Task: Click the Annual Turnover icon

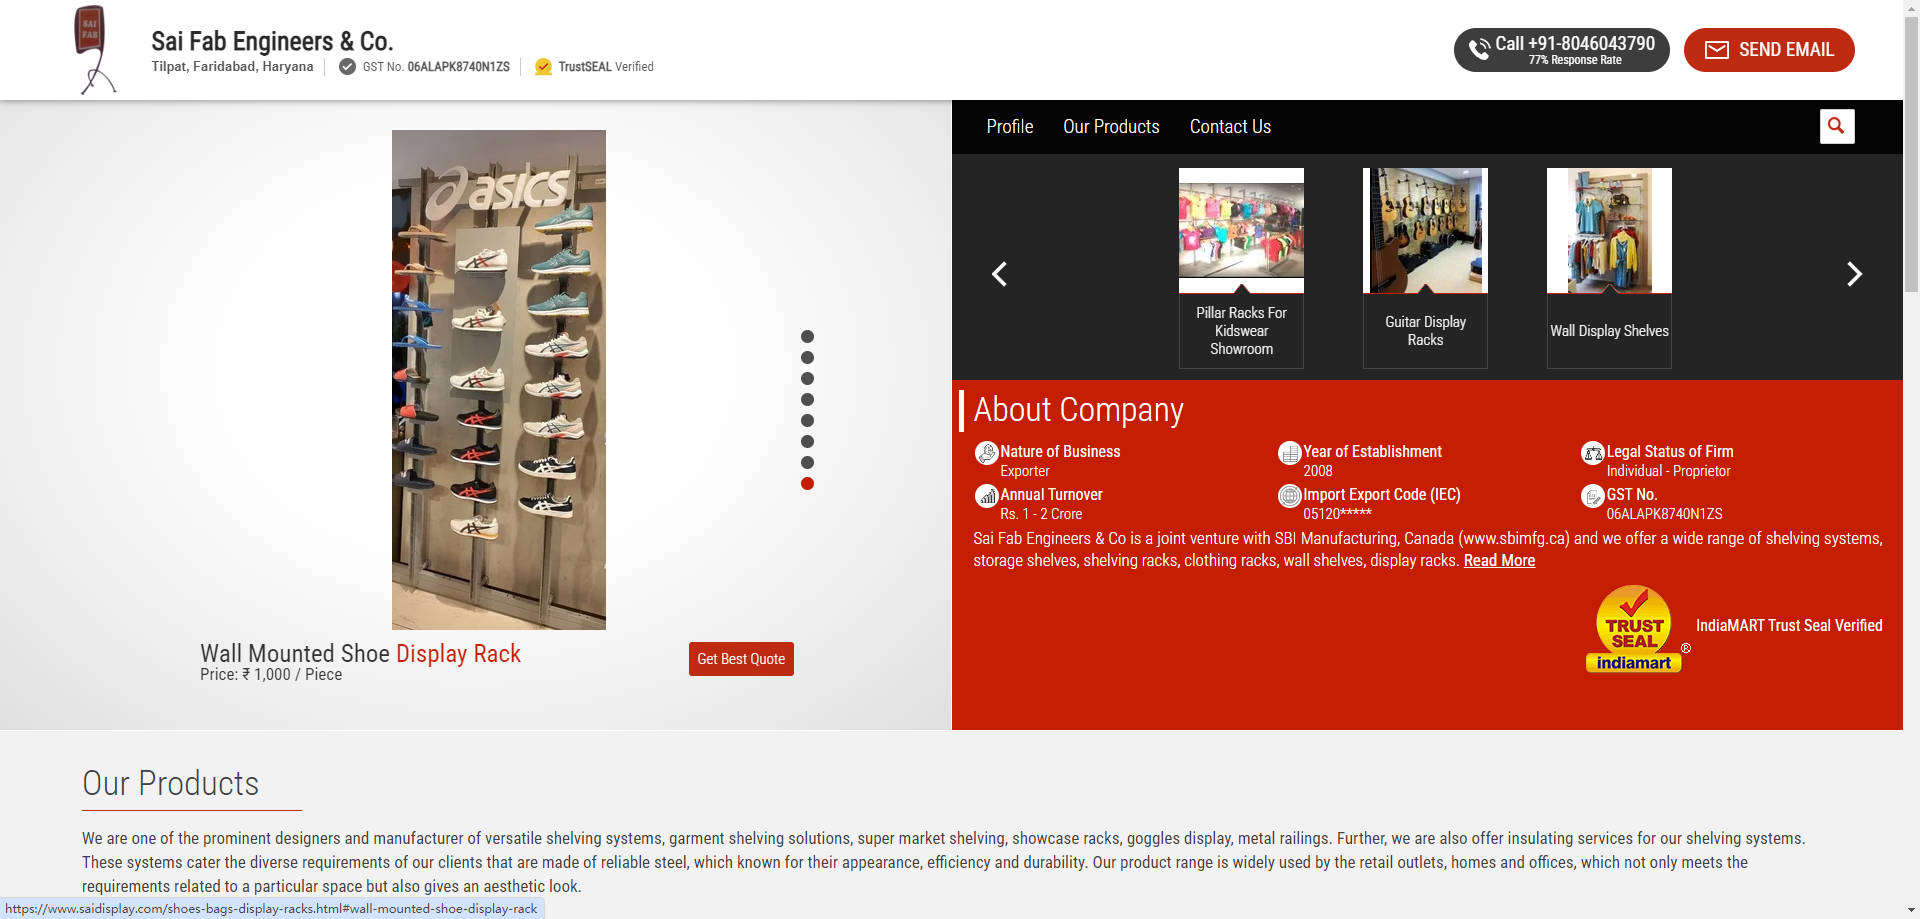Action: coord(986,496)
